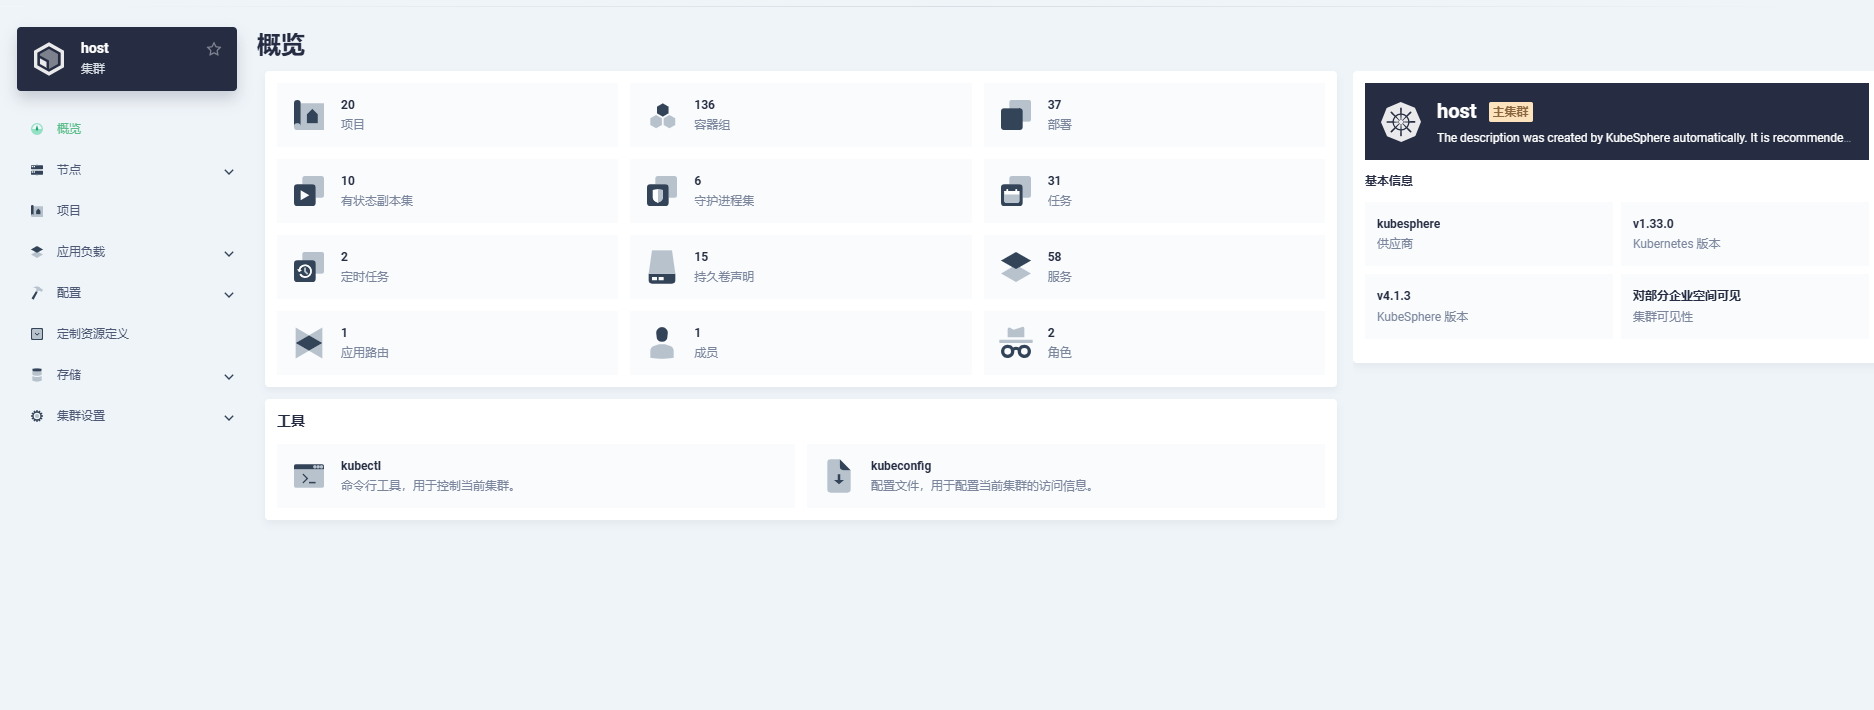Click the 主集群 badge

pyautogui.click(x=1511, y=112)
